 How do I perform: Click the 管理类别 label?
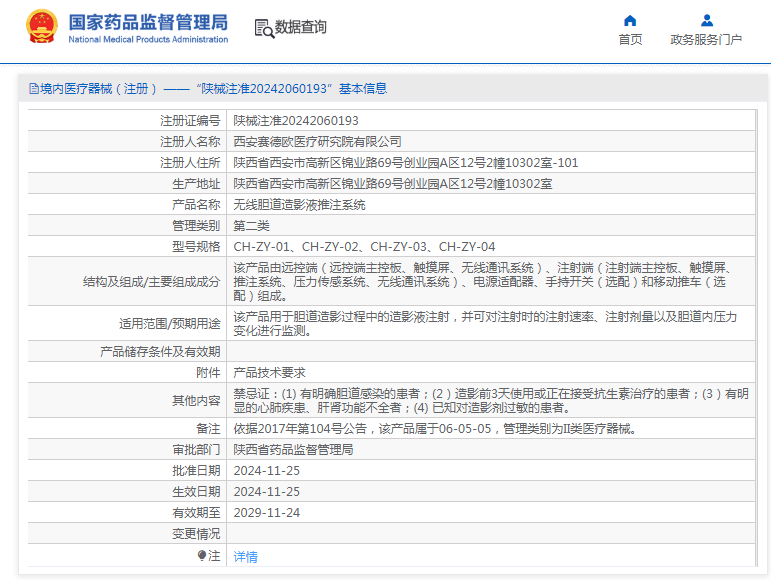(196, 226)
